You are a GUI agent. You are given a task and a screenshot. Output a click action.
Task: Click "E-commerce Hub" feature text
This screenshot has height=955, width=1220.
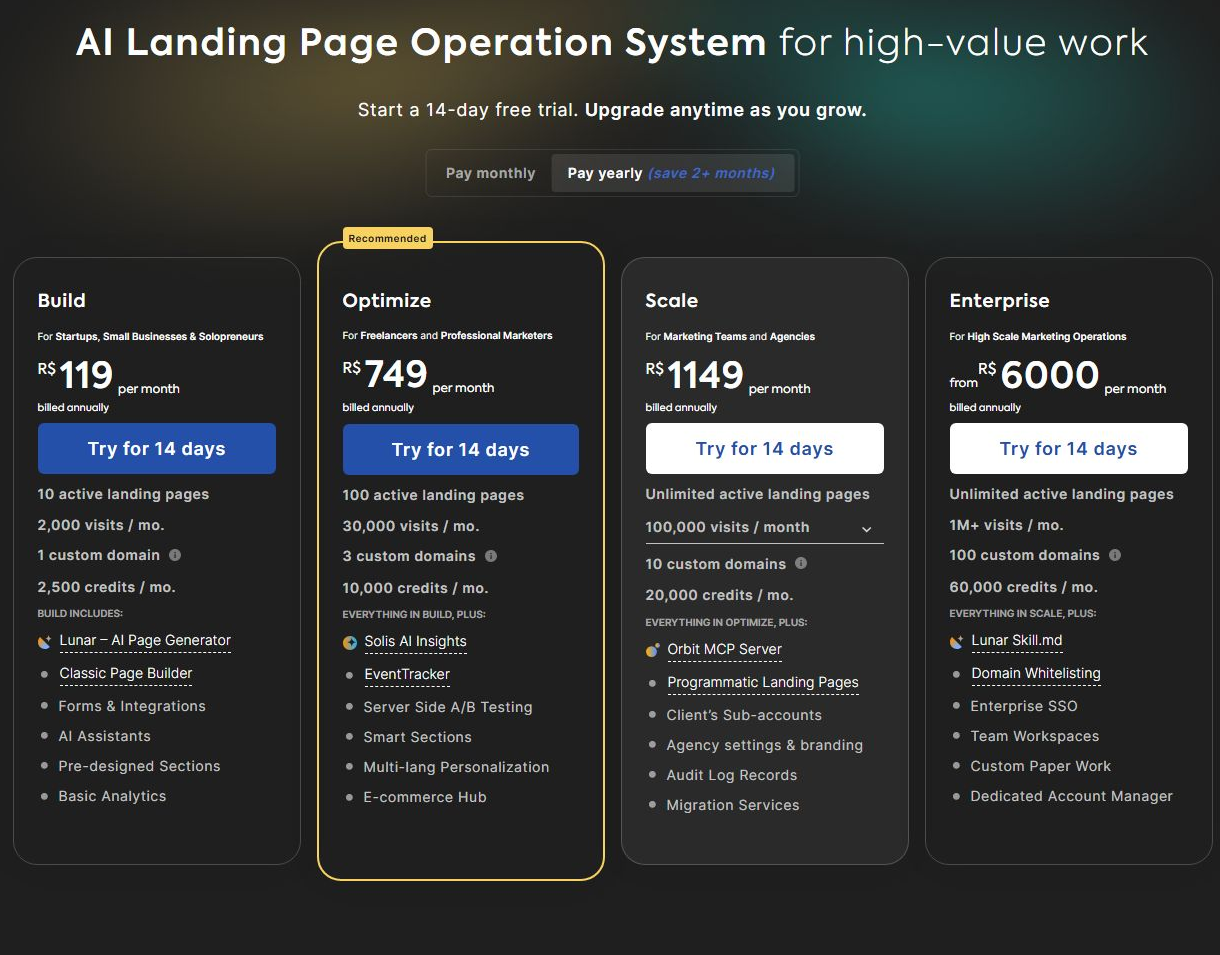click(x=425, y=797)
